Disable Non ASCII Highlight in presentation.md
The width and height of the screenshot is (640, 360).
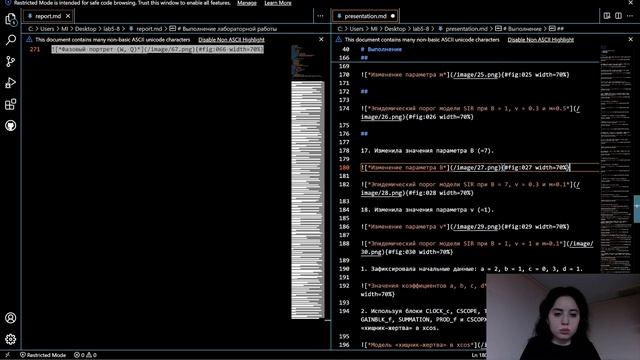tap(541, 40)
